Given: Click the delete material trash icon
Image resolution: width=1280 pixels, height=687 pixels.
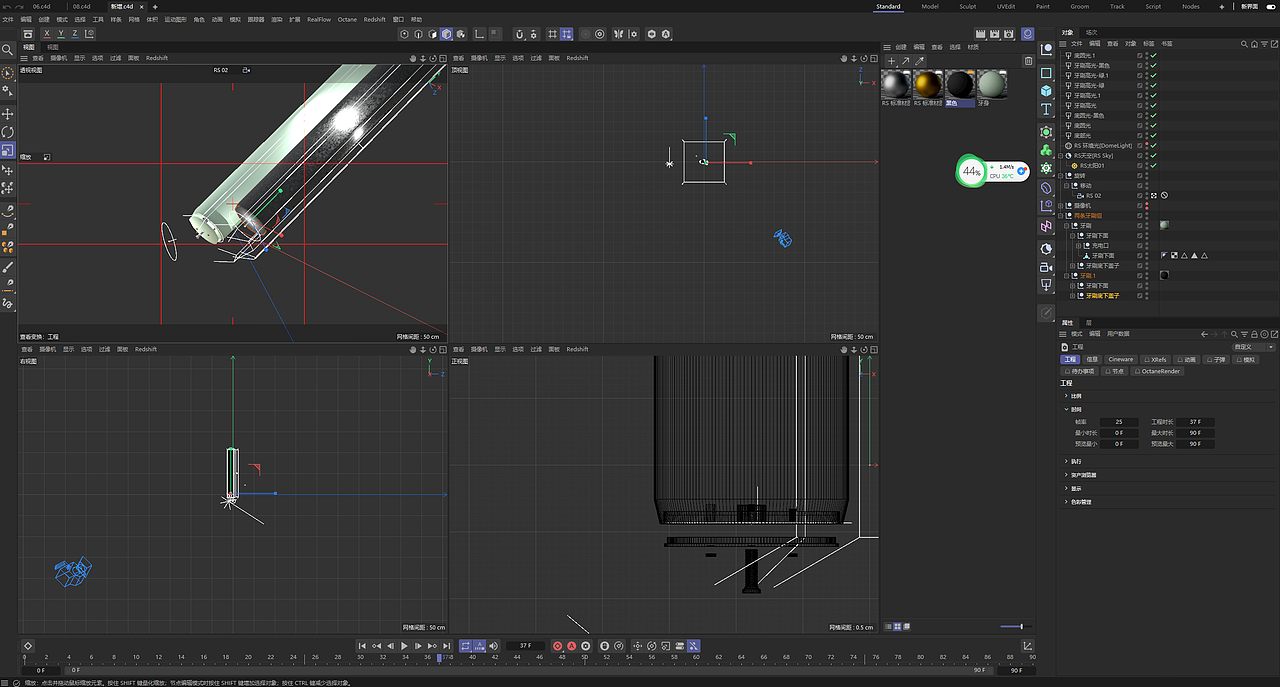Looking at the screenshot, I should click(1029, 61).
